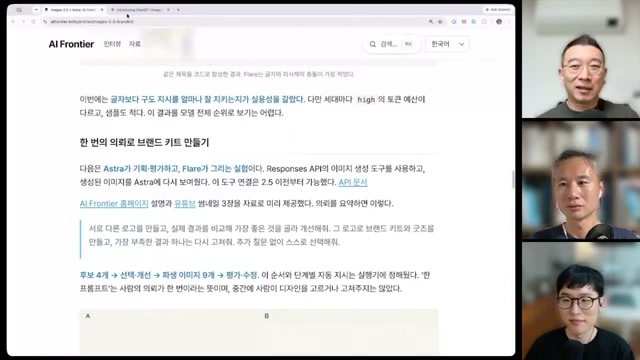Click highlighted text '후보 4개 → 선택·개선'
Screen dimensions: 640x360
click(x=115, y=275)
